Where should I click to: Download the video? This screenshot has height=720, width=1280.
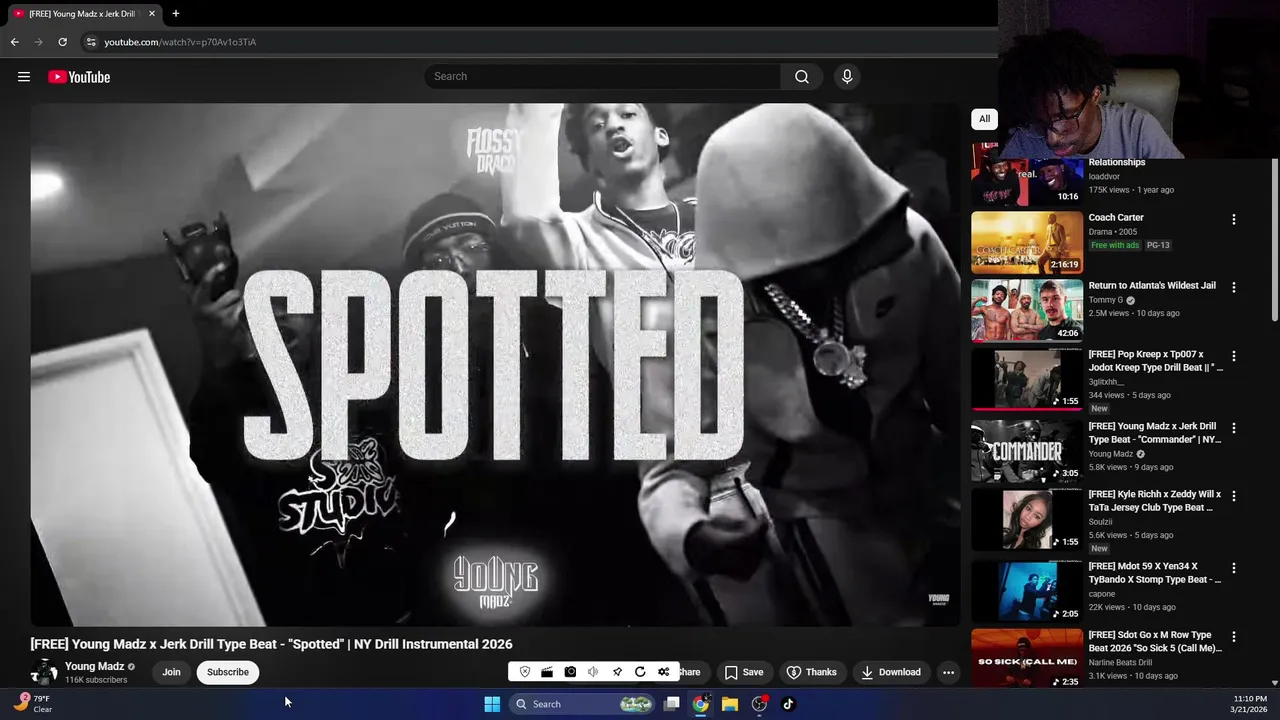[x=891, y=672]
